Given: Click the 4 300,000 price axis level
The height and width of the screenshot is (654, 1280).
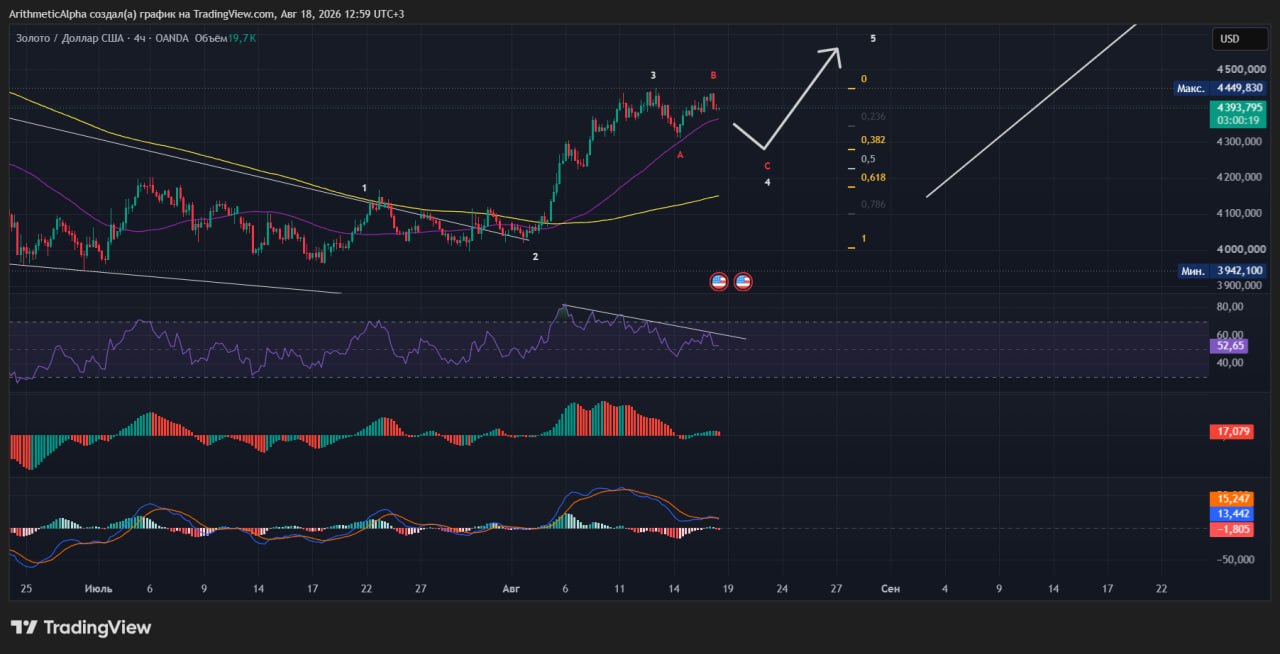Looking at the screenshot, I should click(x=1242, y=141).
